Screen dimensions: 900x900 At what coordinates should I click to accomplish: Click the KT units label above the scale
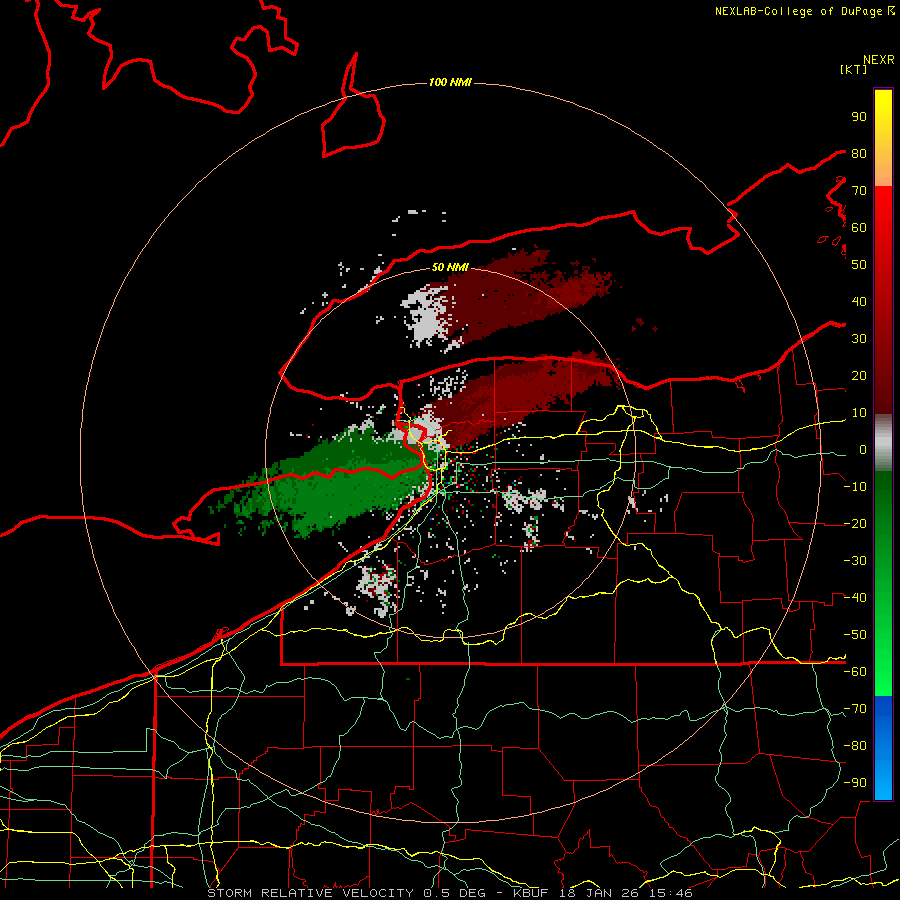[854, 69]
